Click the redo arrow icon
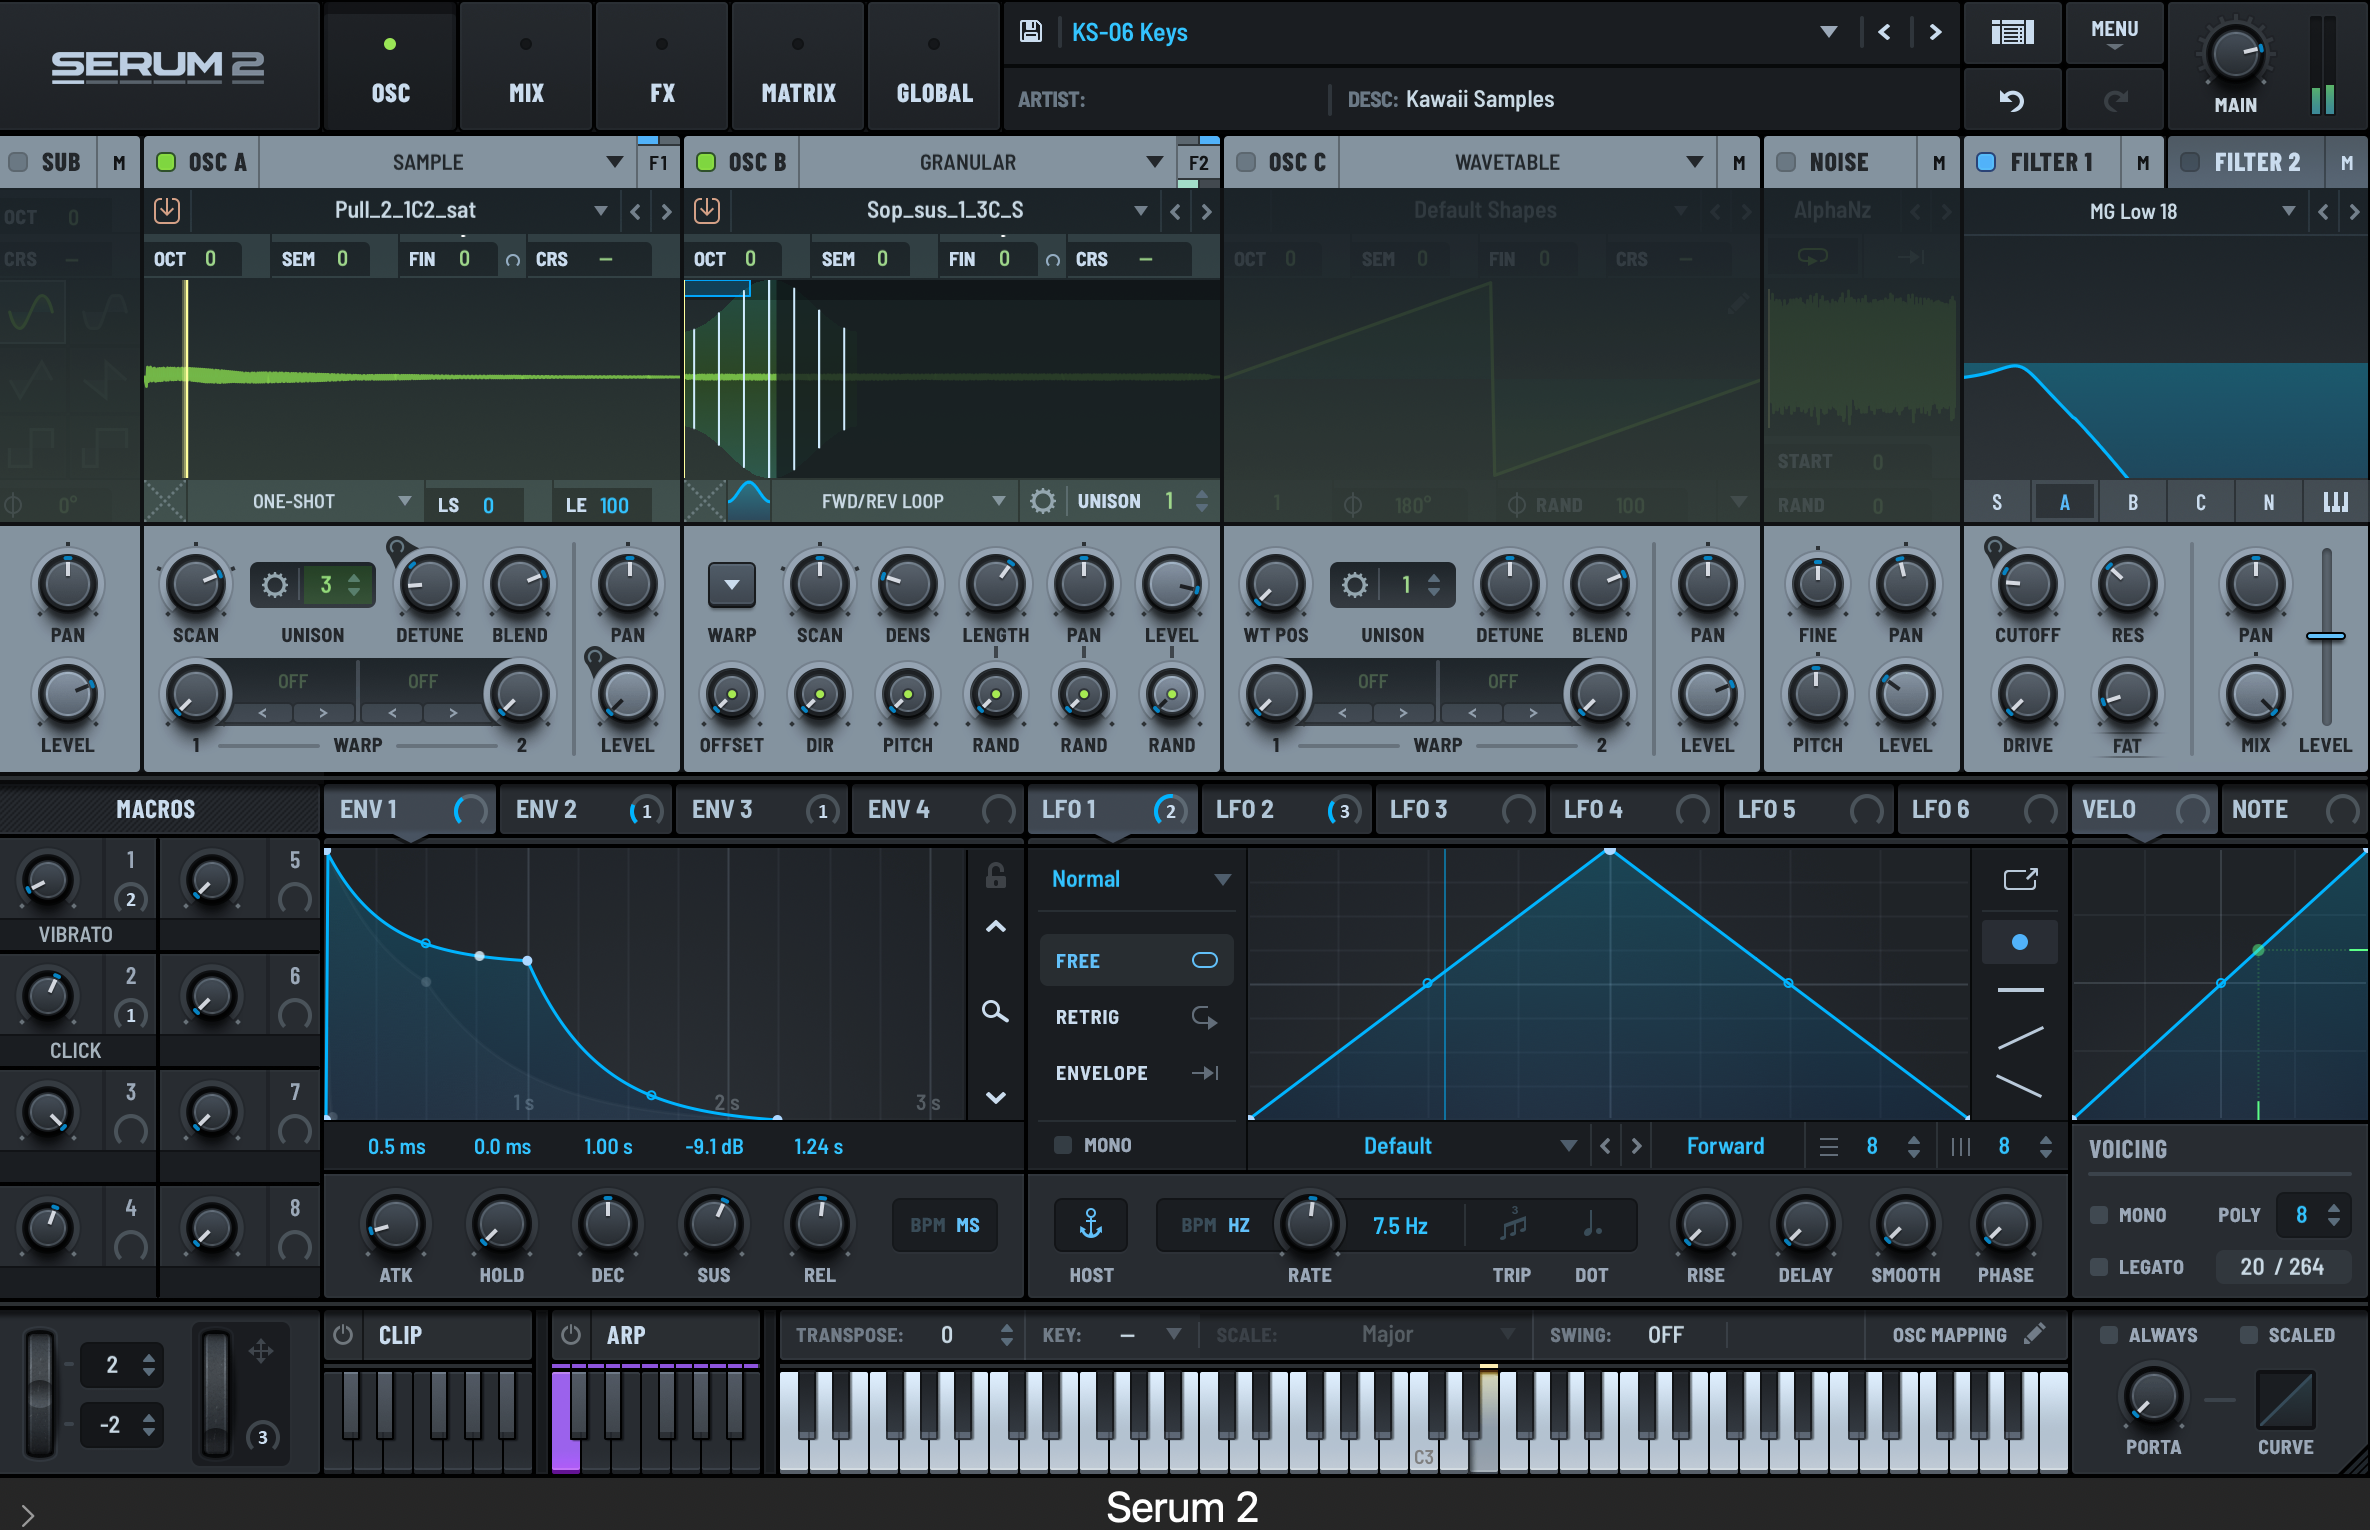Viewport: 2370px width, 1530px height. 2115,100
